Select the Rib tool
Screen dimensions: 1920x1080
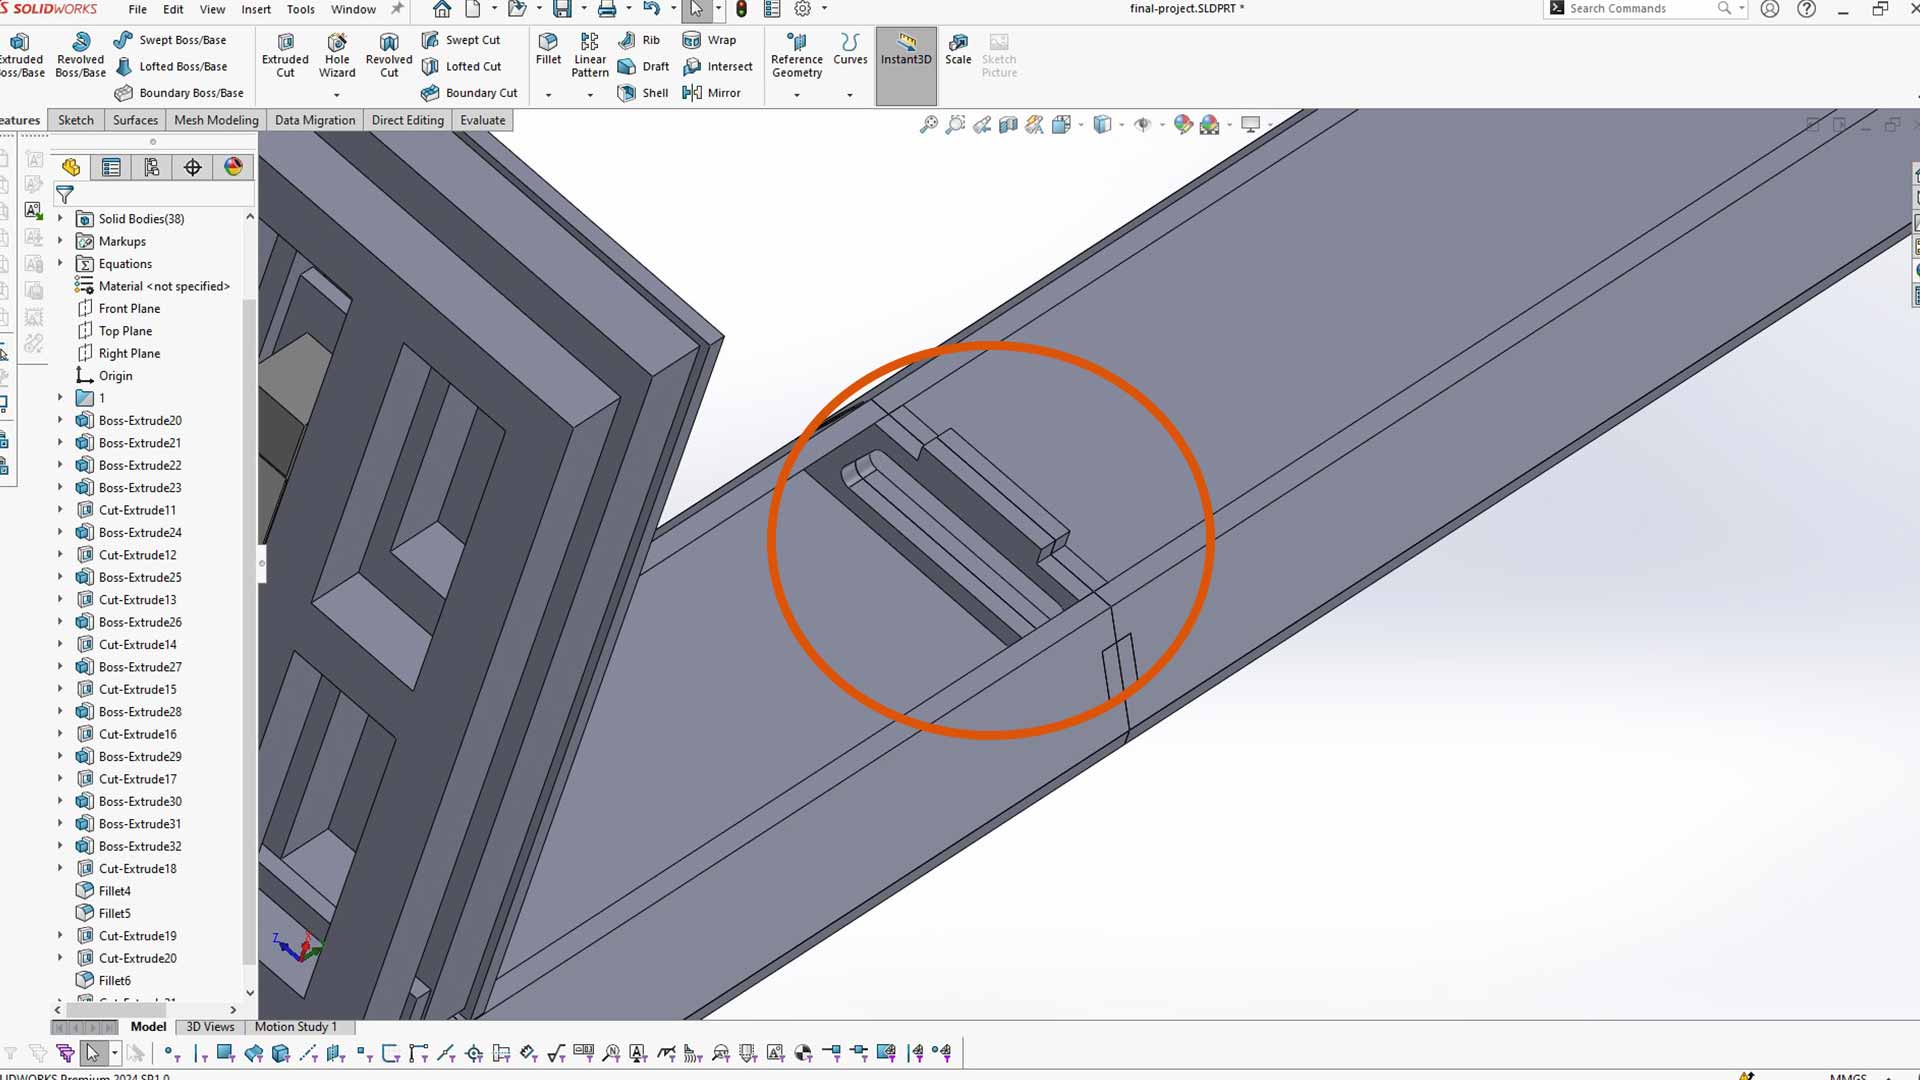coord(639,40)
